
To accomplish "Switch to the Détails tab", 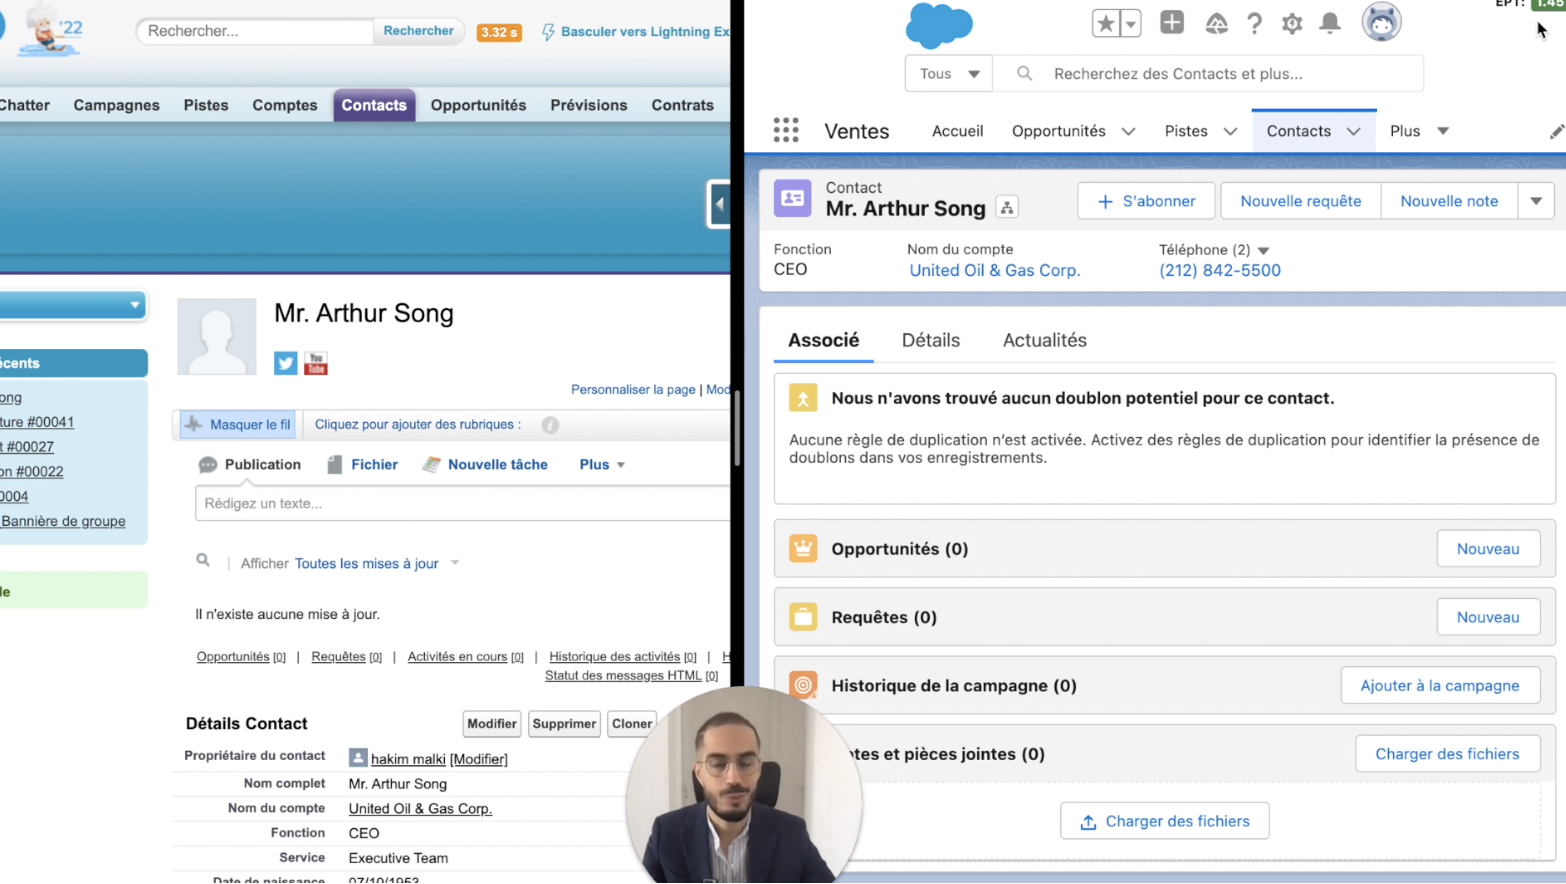I will 930,340.
